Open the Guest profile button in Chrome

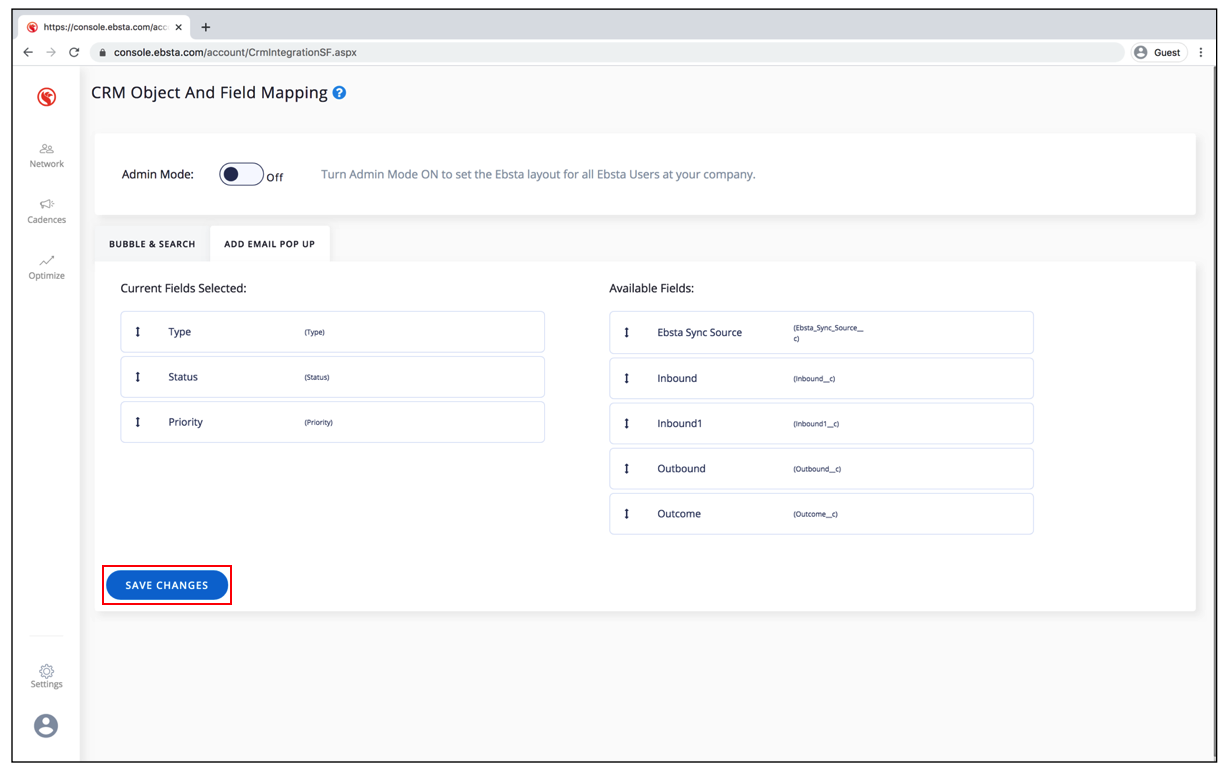pyautogui.click(x=1158, y=52)
